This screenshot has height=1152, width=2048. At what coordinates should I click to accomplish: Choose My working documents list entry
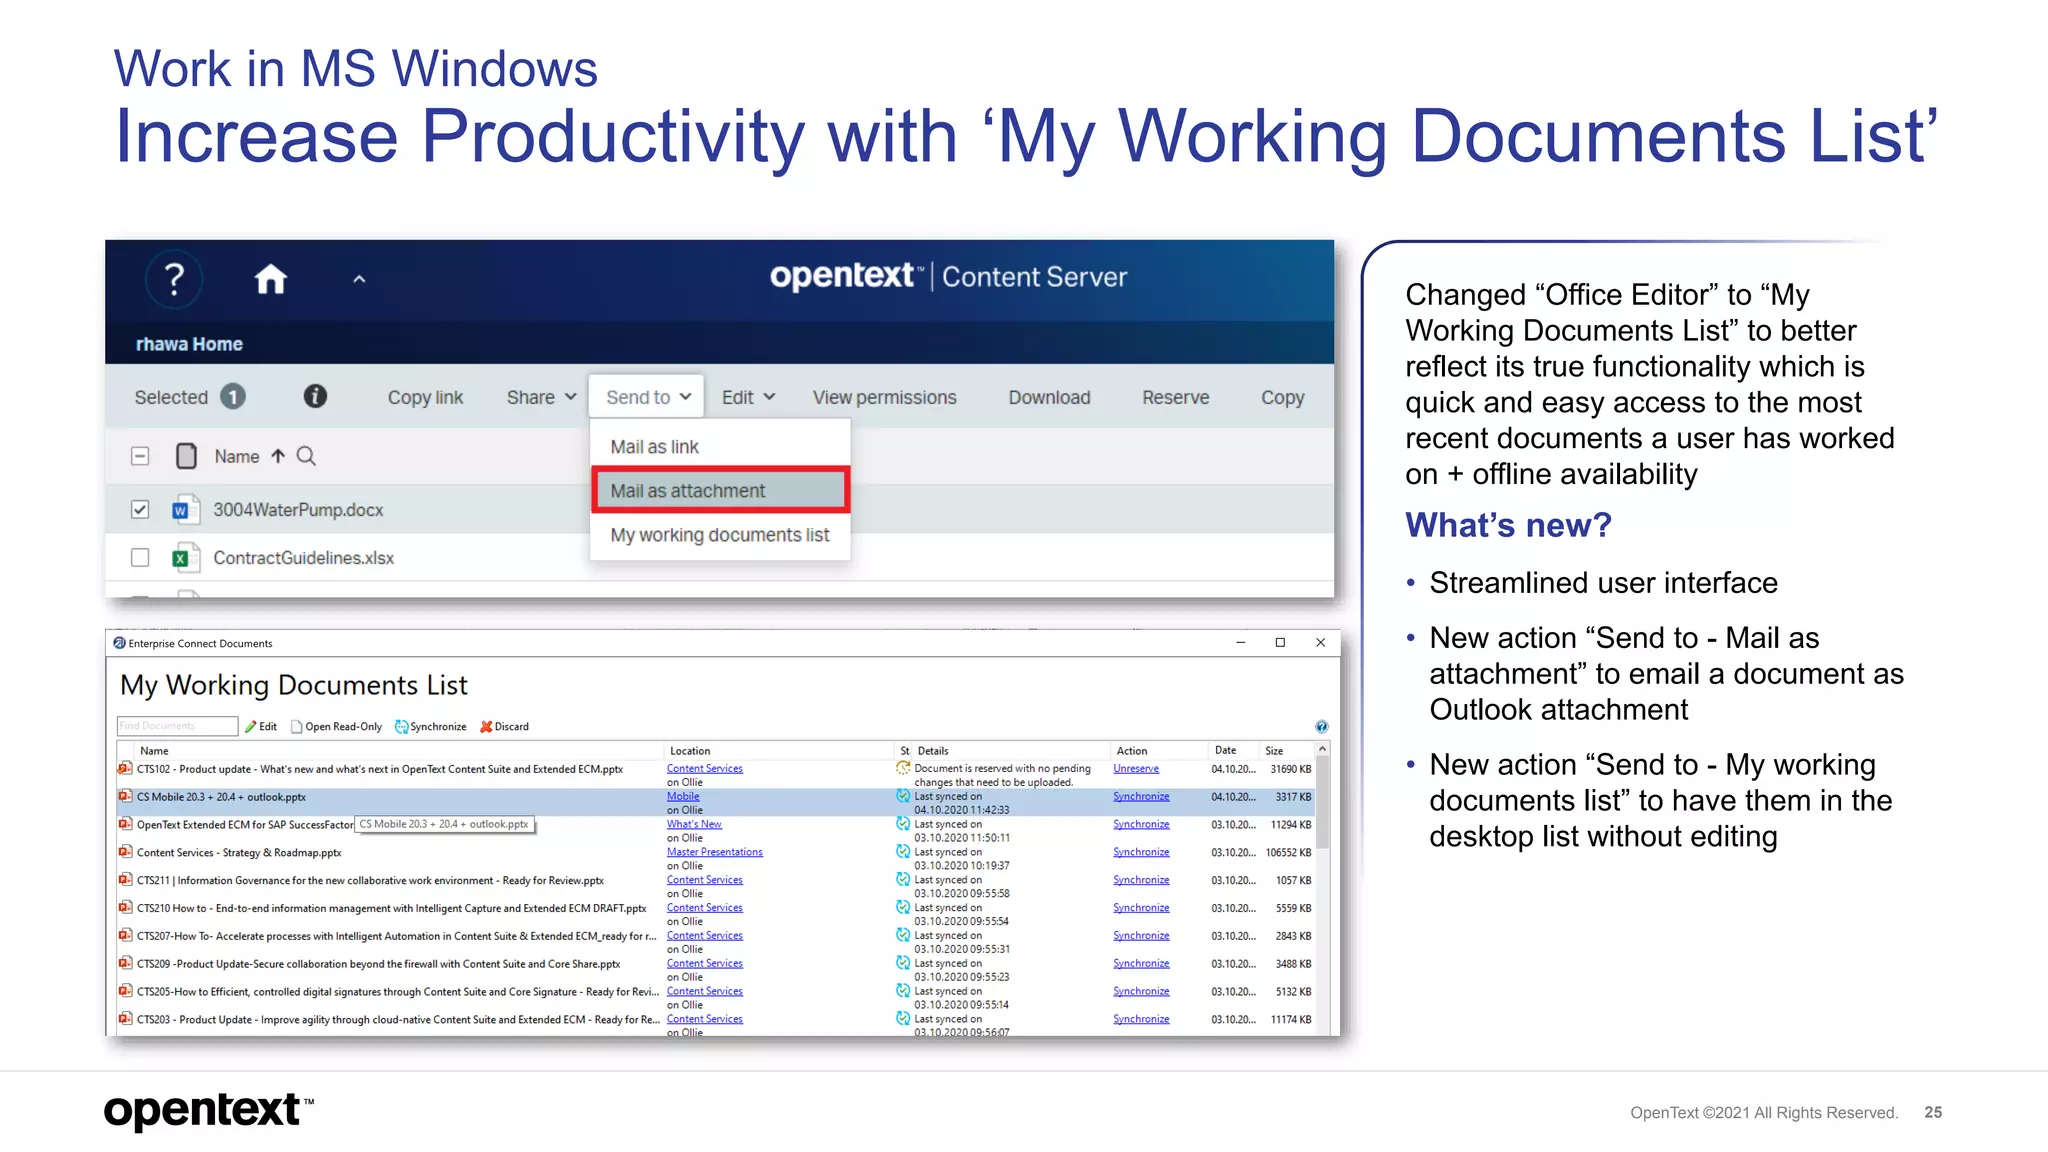(720, 535)
